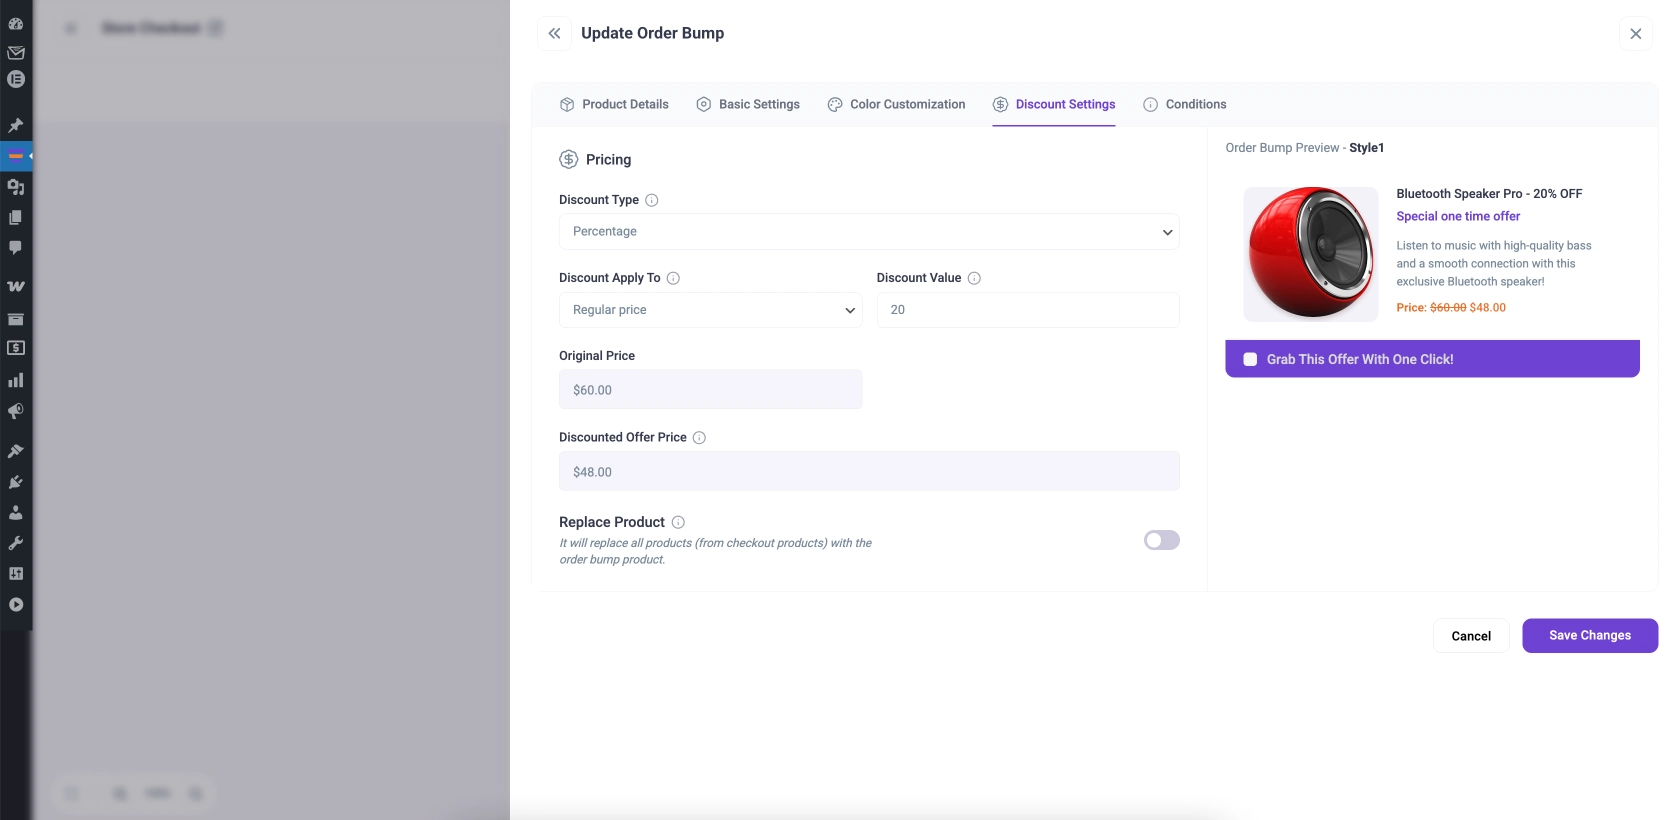Click the red speaker product thumbnail

pyautogui.click(x=1310, y=254)
